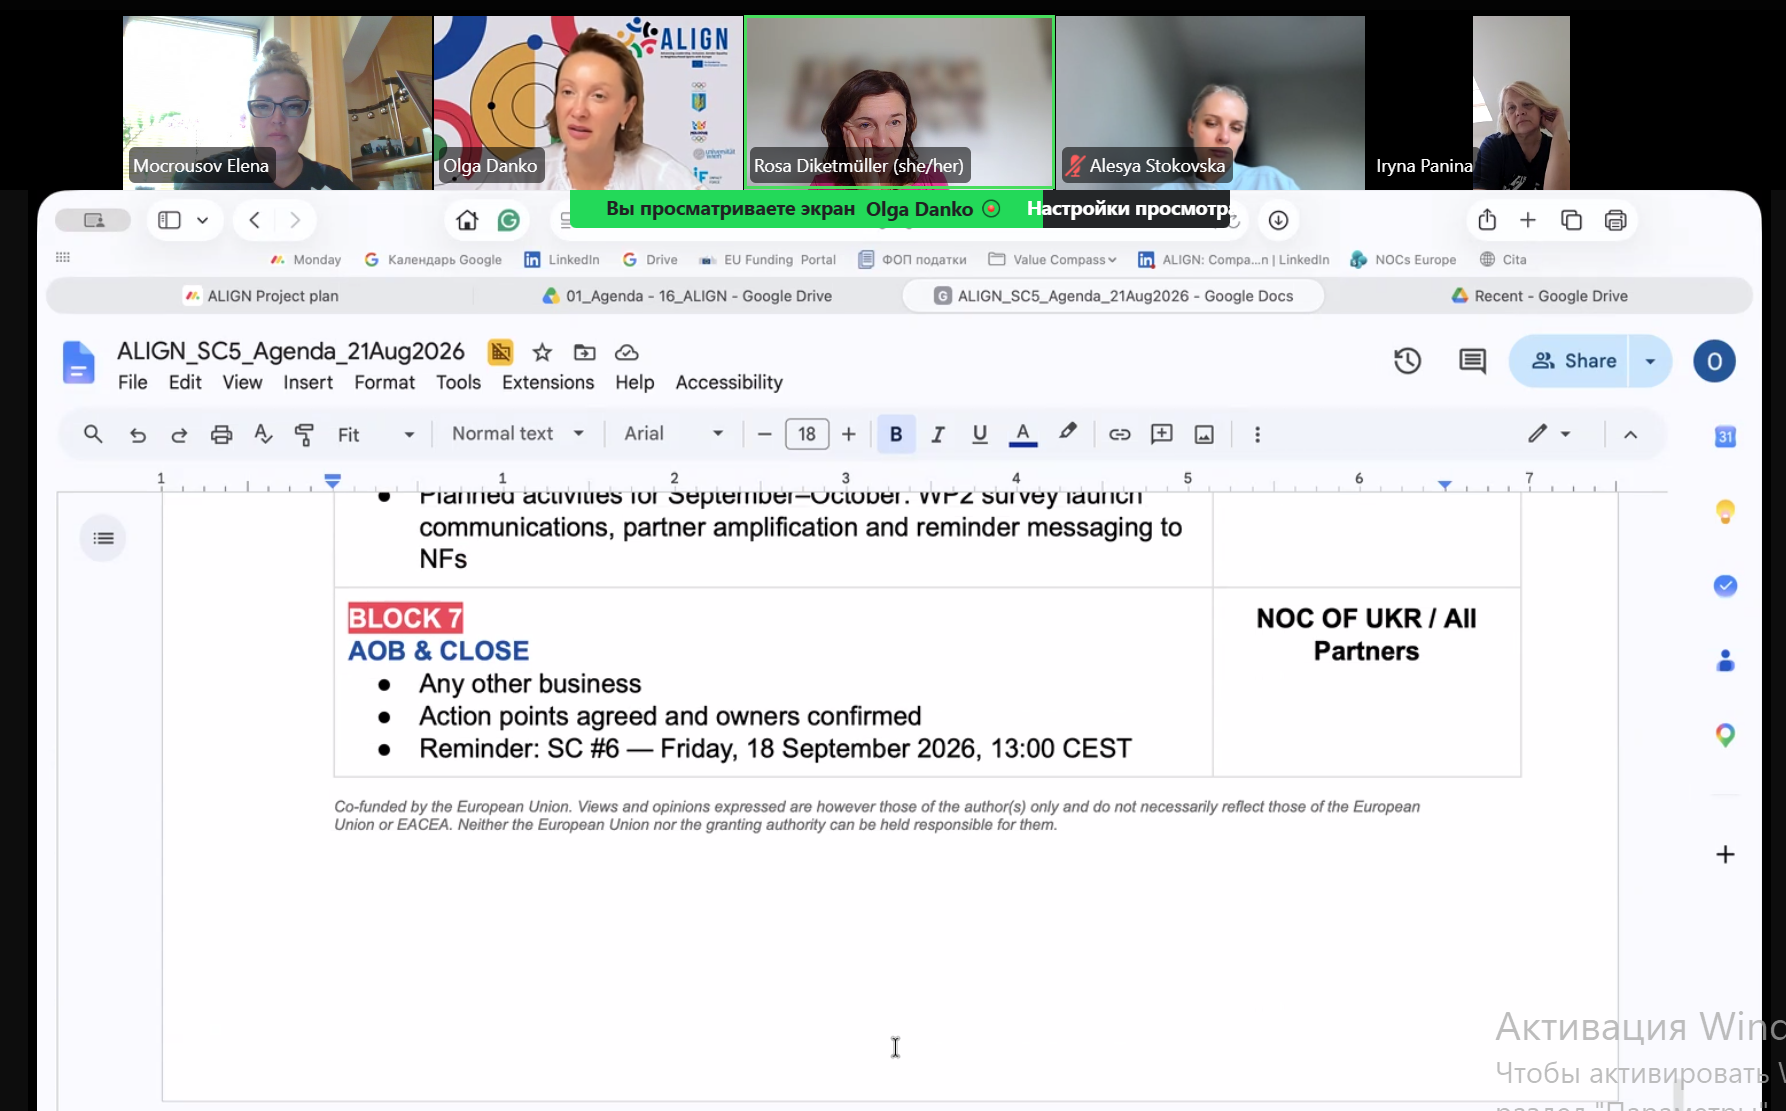1786x1111 pixels.
Task: Open the Insert menu
Action: 308,382
